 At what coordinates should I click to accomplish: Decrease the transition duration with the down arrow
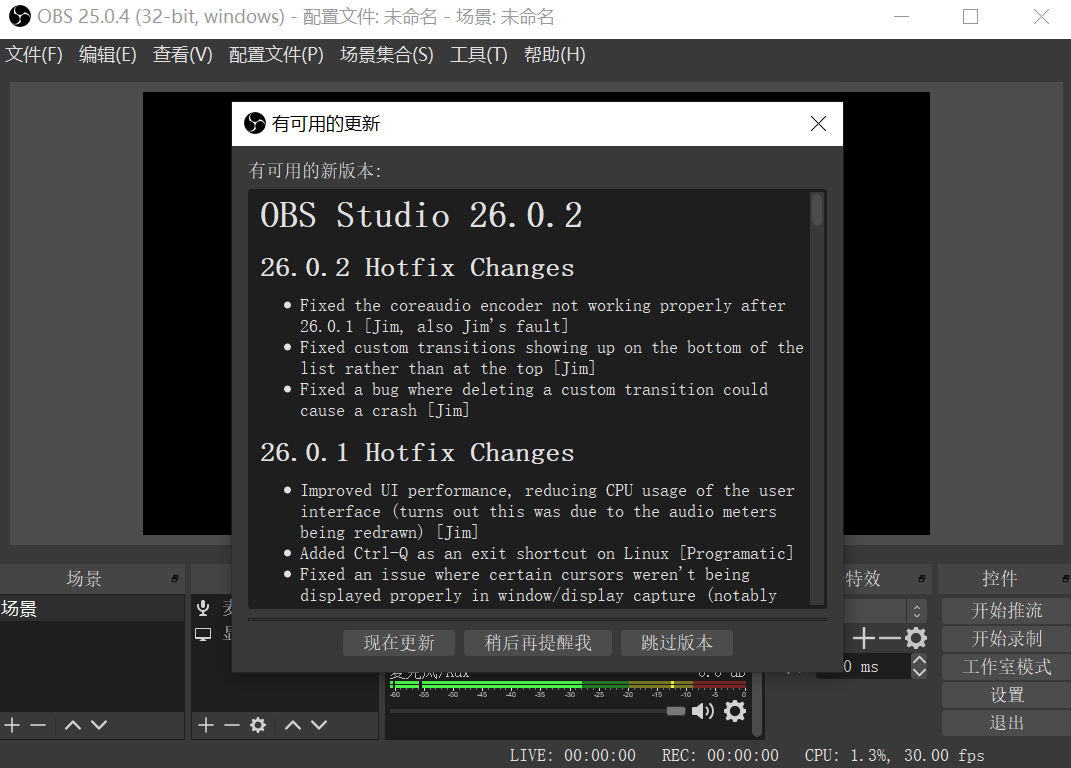(x=919, y=672)
